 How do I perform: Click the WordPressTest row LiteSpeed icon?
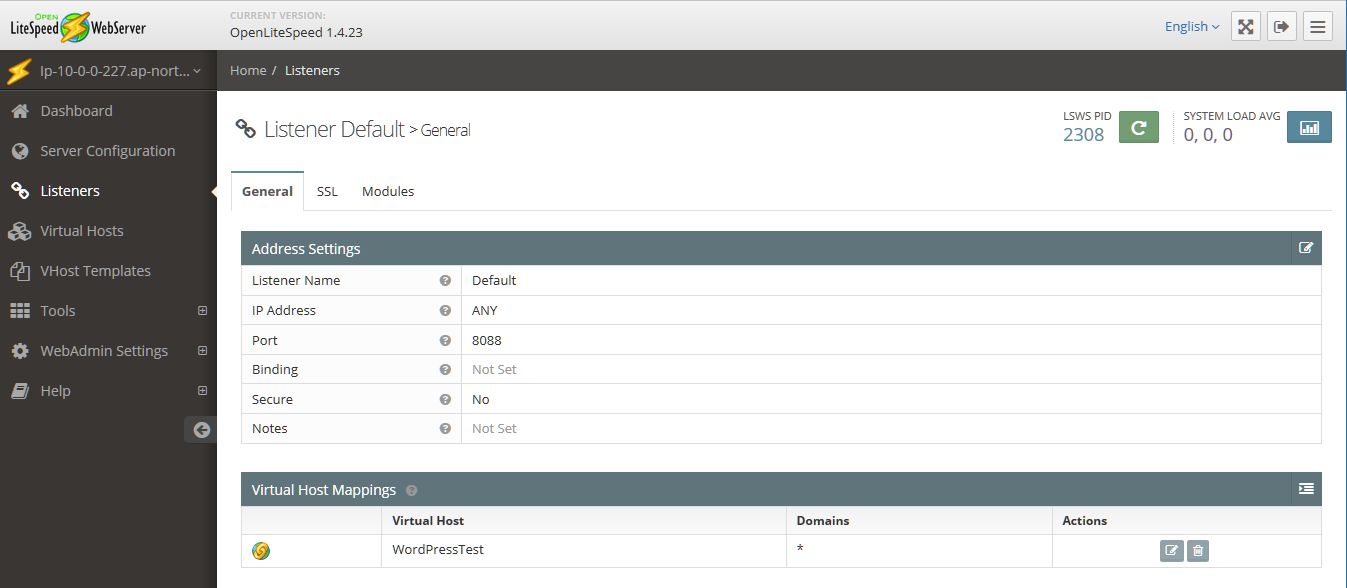261,551
